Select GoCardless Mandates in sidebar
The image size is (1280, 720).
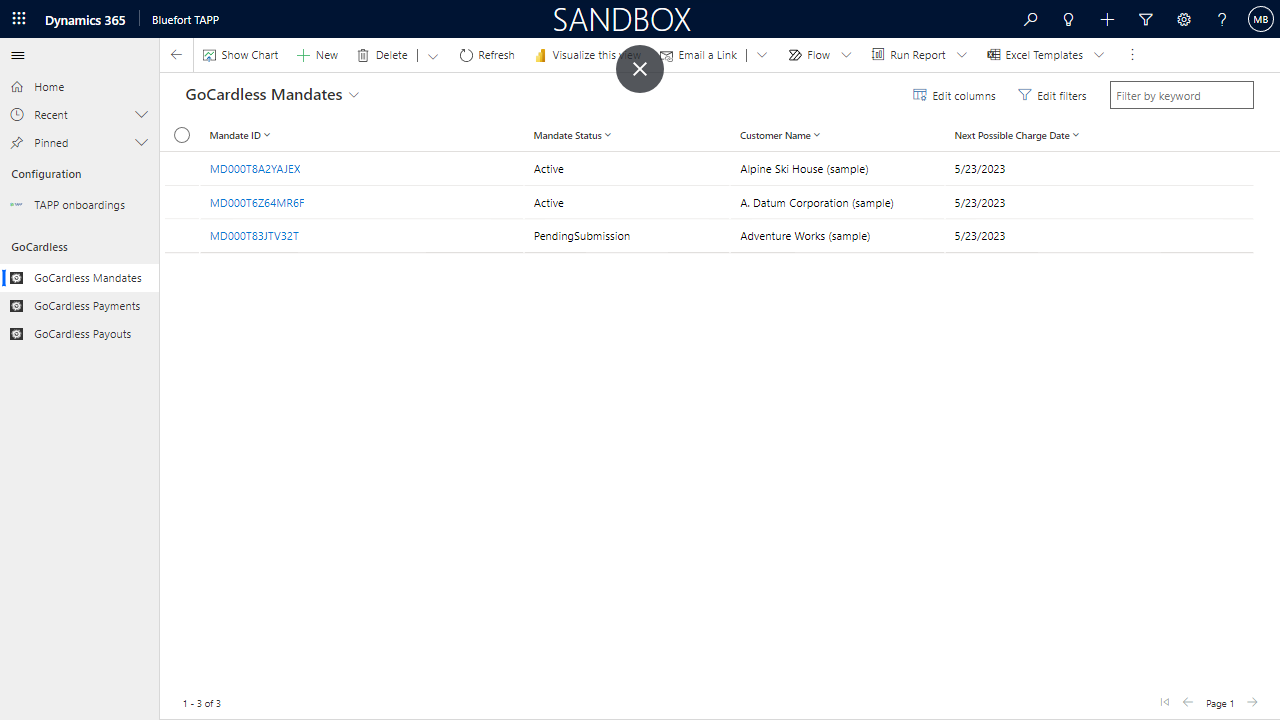click(80, 278)
